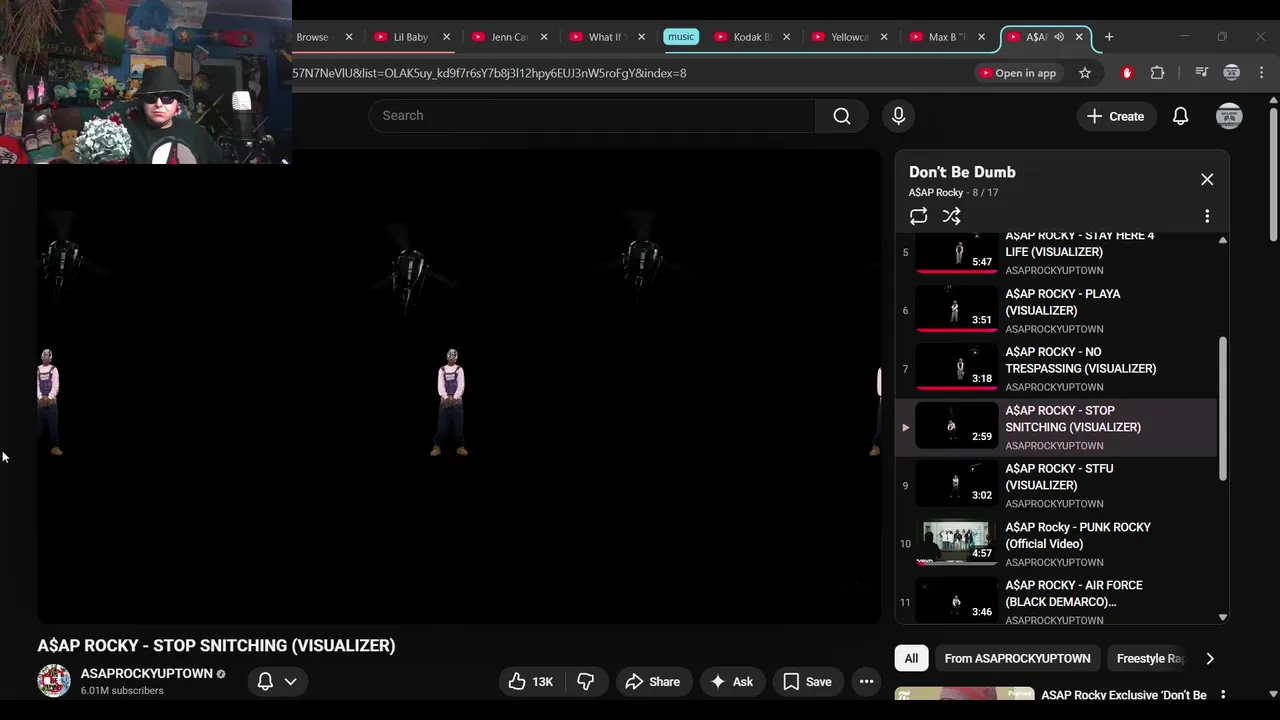Close the active A$AP tab
The width and height of the screenshot is (1280, 720).
1079,37
